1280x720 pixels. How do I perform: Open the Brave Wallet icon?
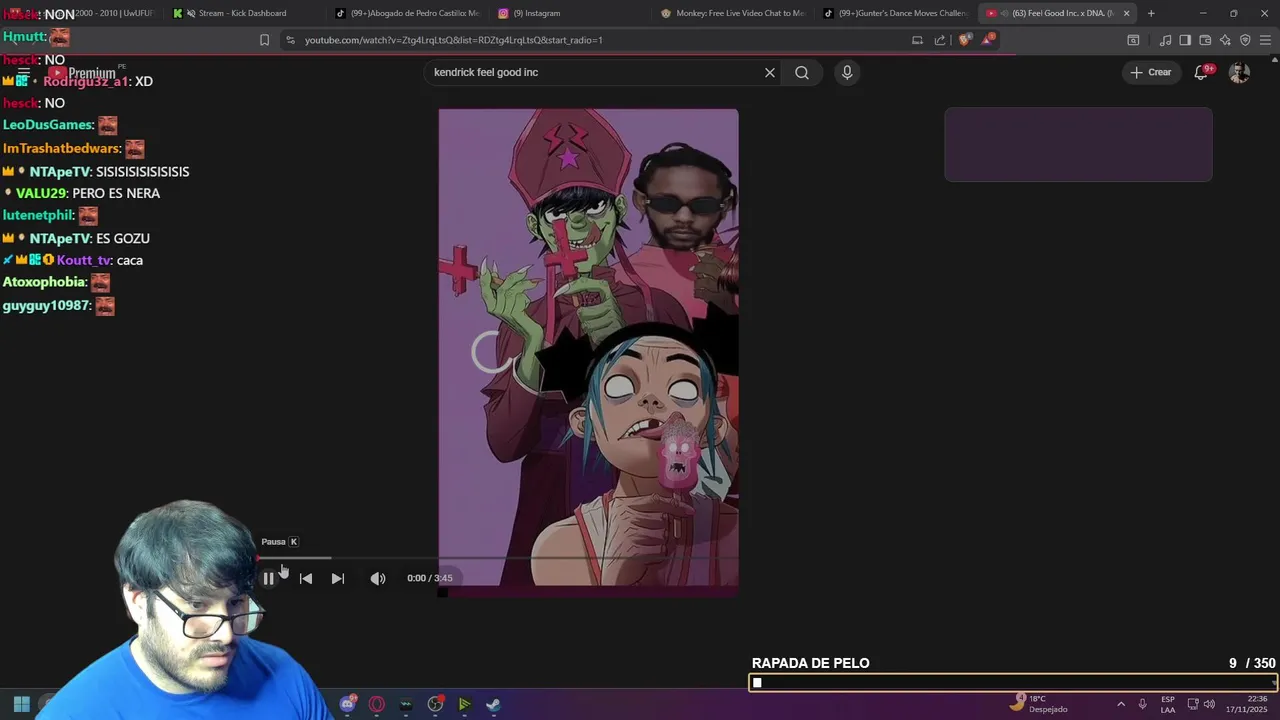click(1205, 40)
